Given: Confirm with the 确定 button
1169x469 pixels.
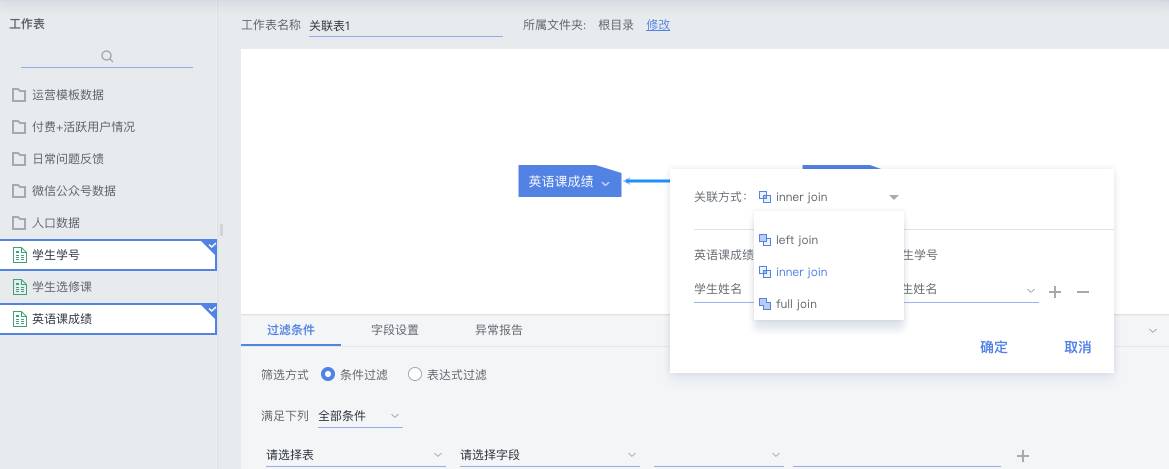Looking at the screenshot, I should tap(994, 347).
